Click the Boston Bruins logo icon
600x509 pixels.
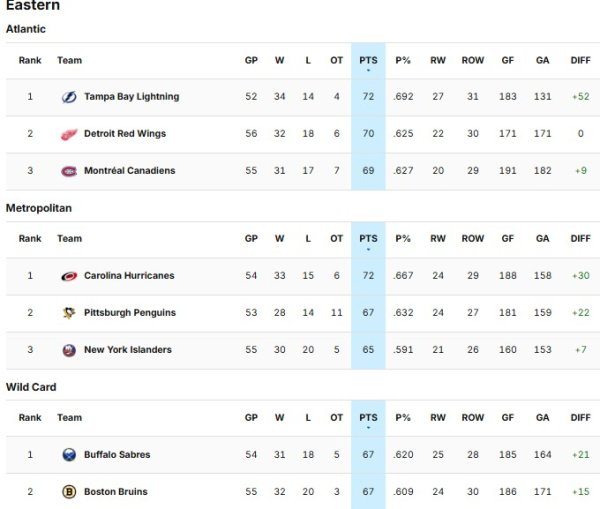(69, 492)
